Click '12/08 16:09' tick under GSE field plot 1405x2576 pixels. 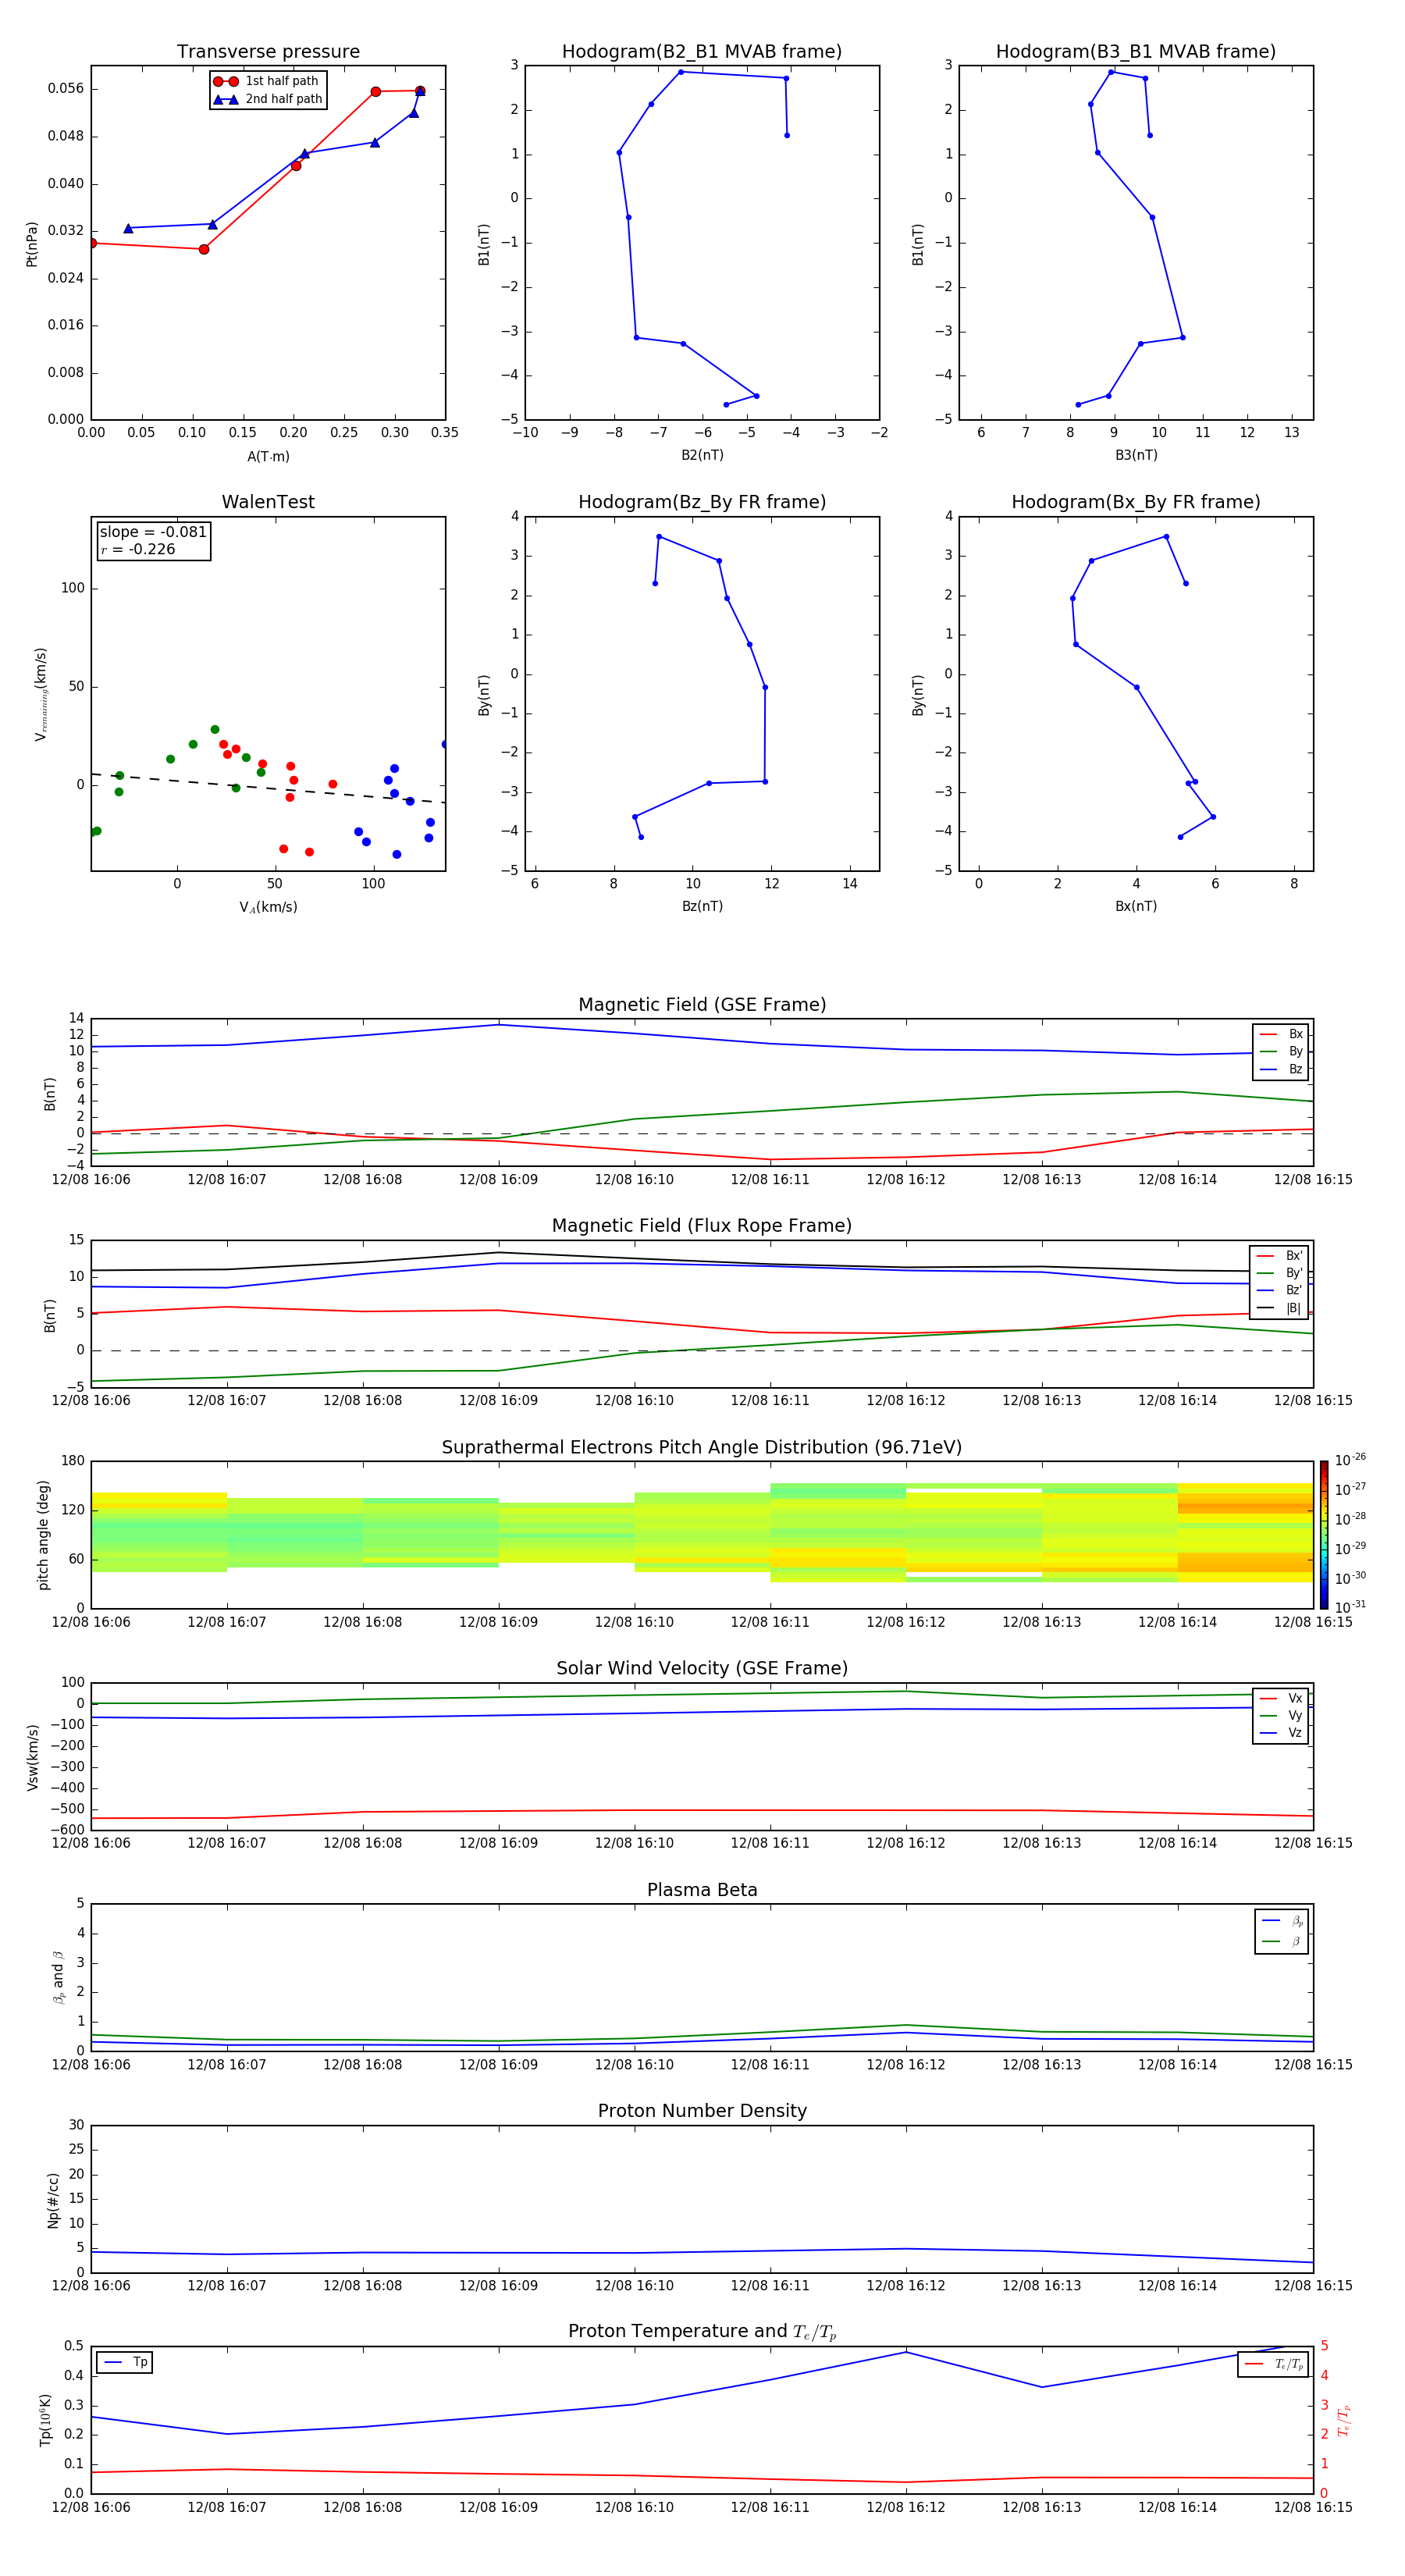498,1180
